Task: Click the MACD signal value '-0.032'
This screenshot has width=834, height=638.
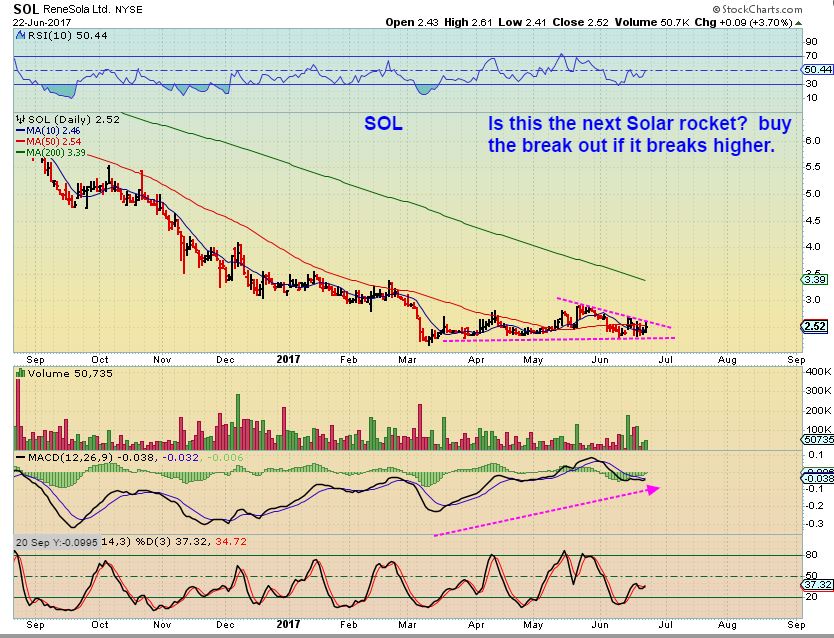Action: point(180,457)
